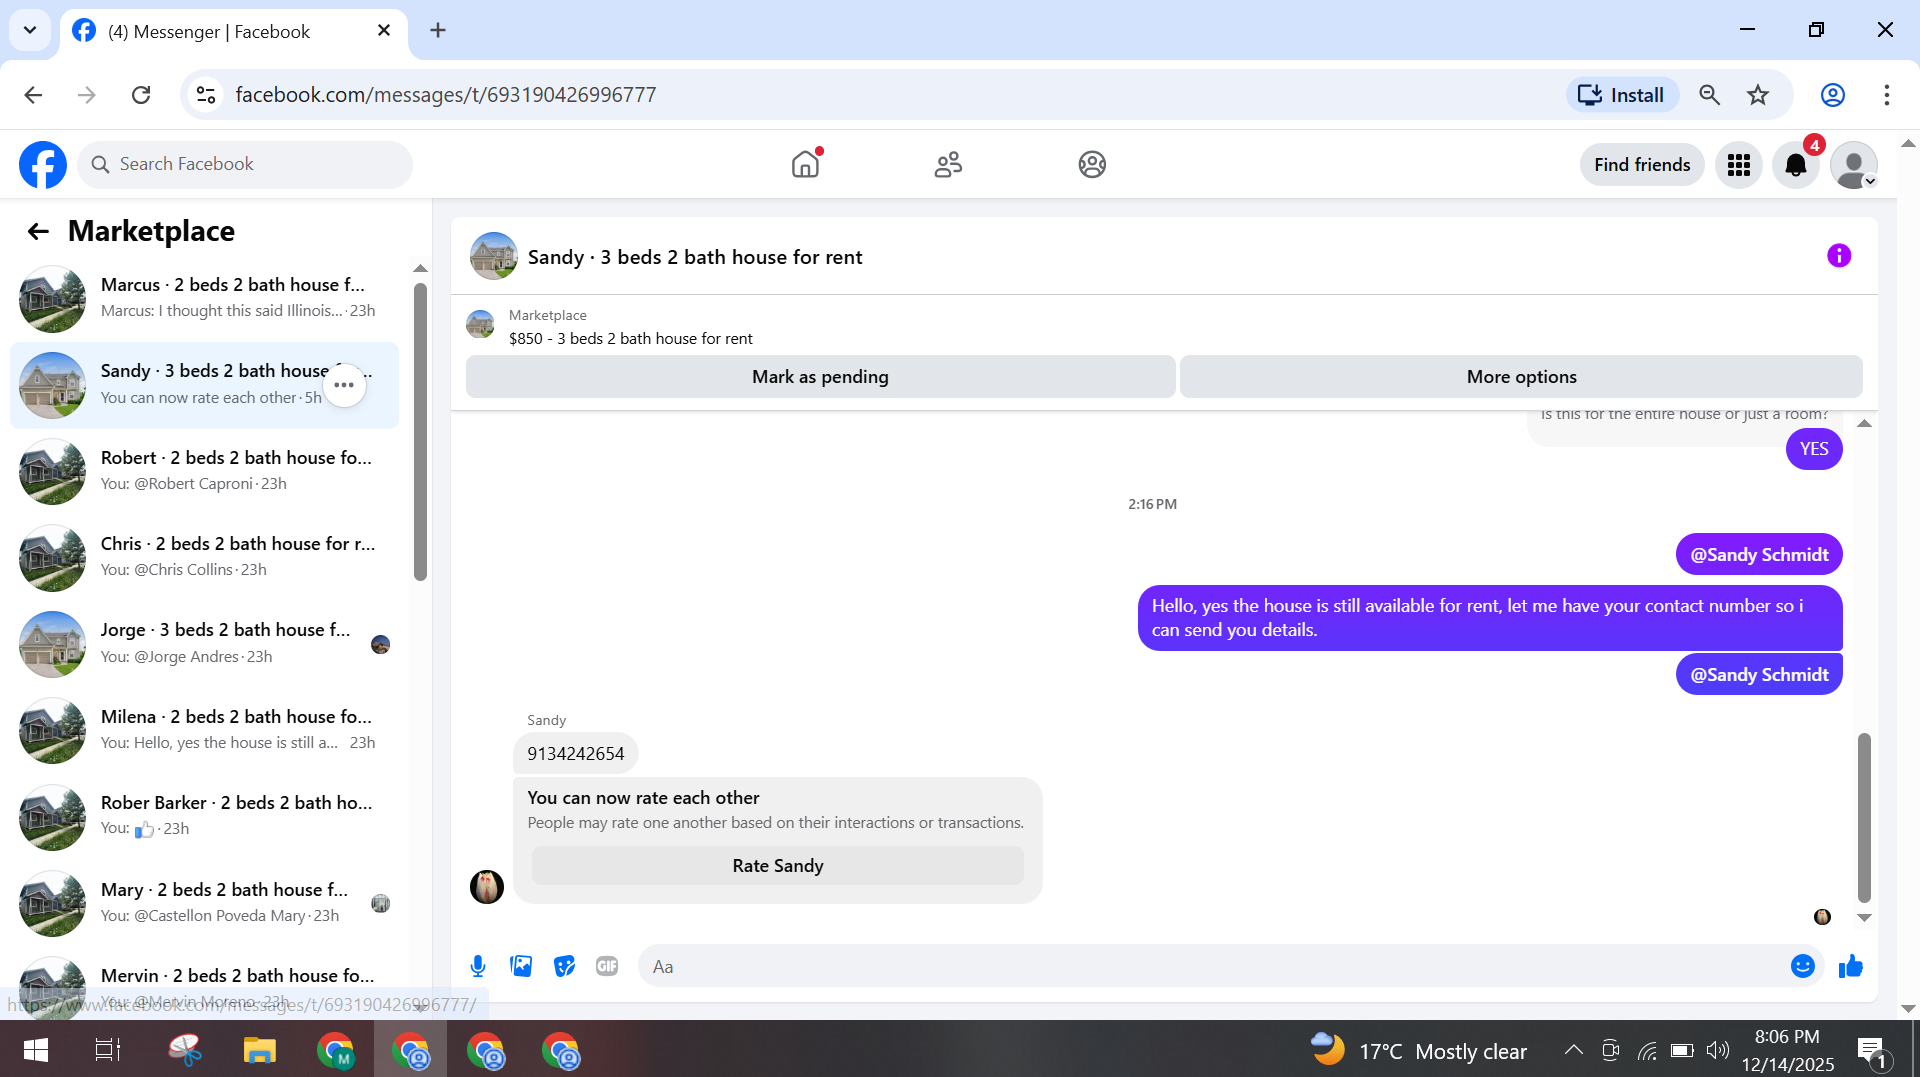Open the Chrome profile icon
The image size is (1920, 1077).
click(x=1833, y=95)
